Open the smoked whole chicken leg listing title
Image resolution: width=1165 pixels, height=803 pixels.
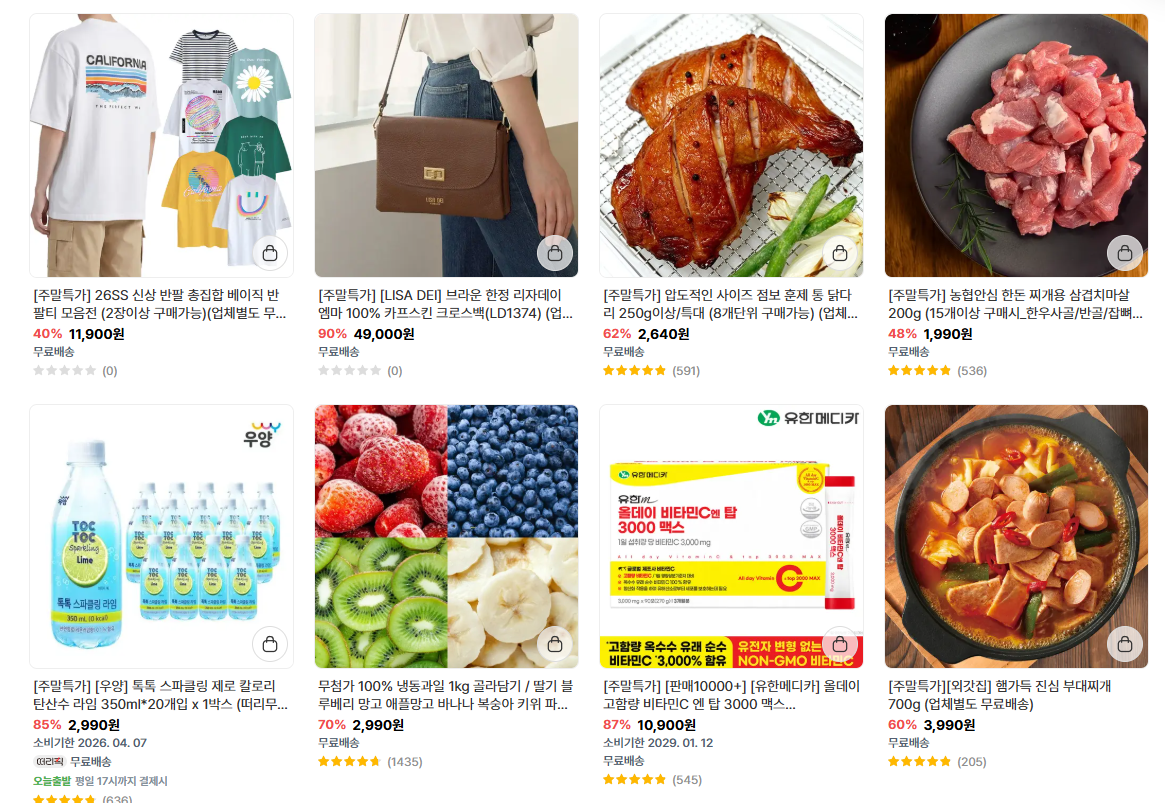730,304
